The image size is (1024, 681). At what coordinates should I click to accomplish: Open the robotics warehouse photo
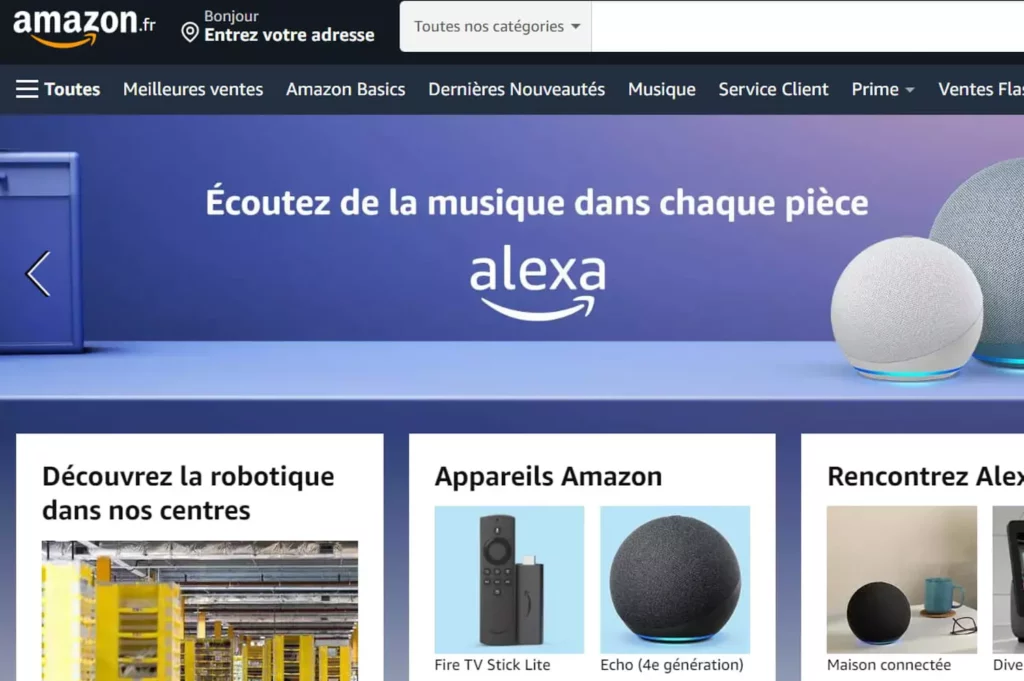200,610
